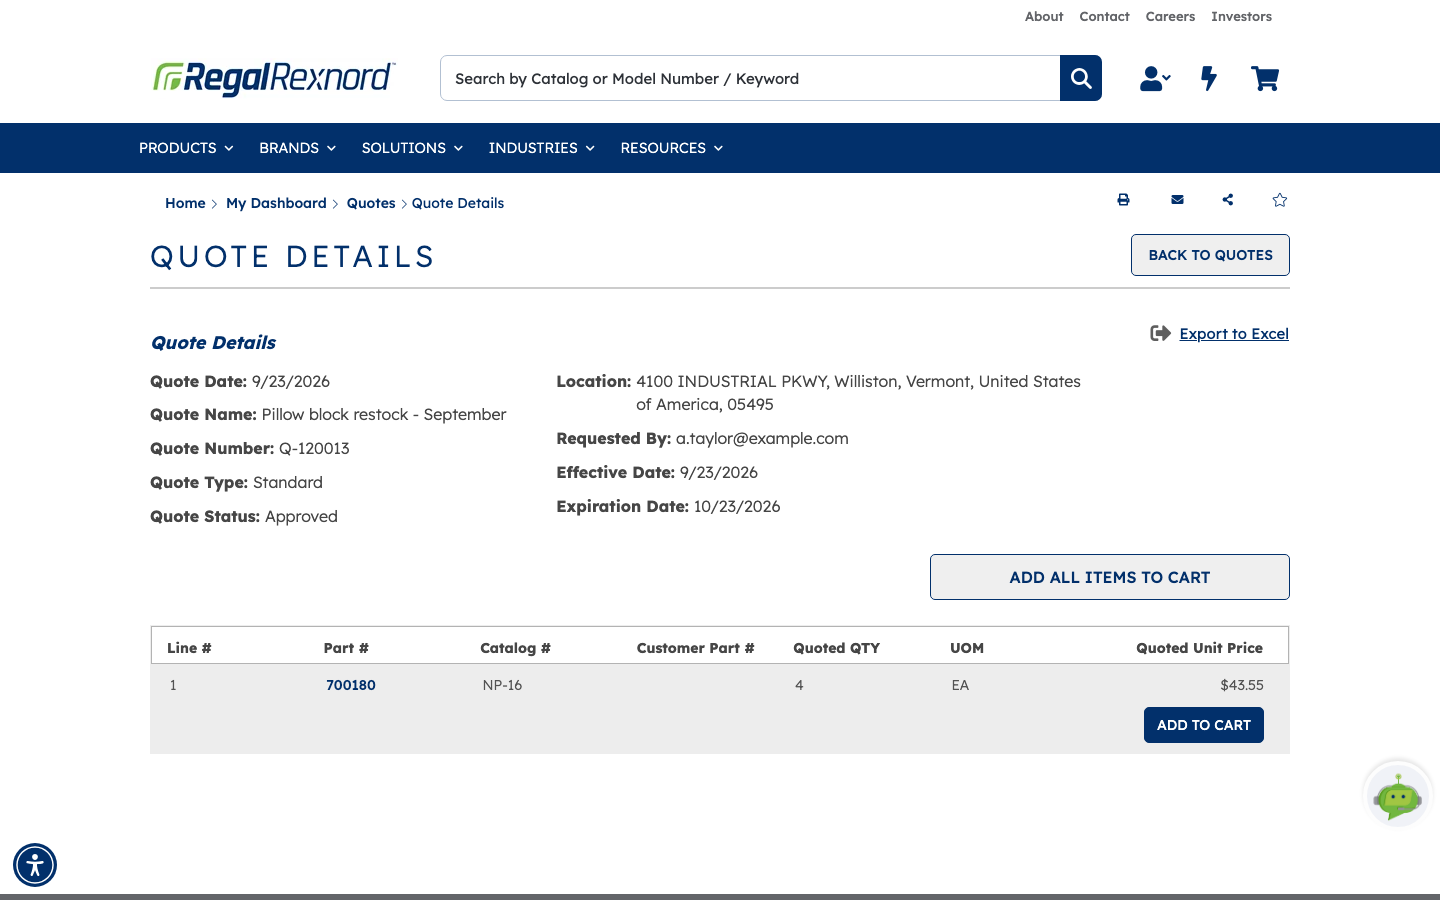Go to Home breadcrumb

185,203
